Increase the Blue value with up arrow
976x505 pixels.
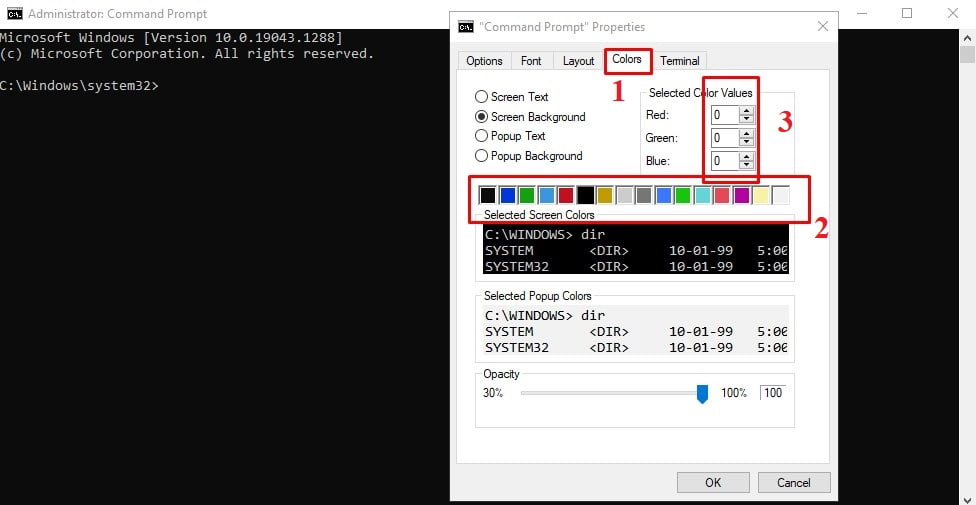[746, 156]
